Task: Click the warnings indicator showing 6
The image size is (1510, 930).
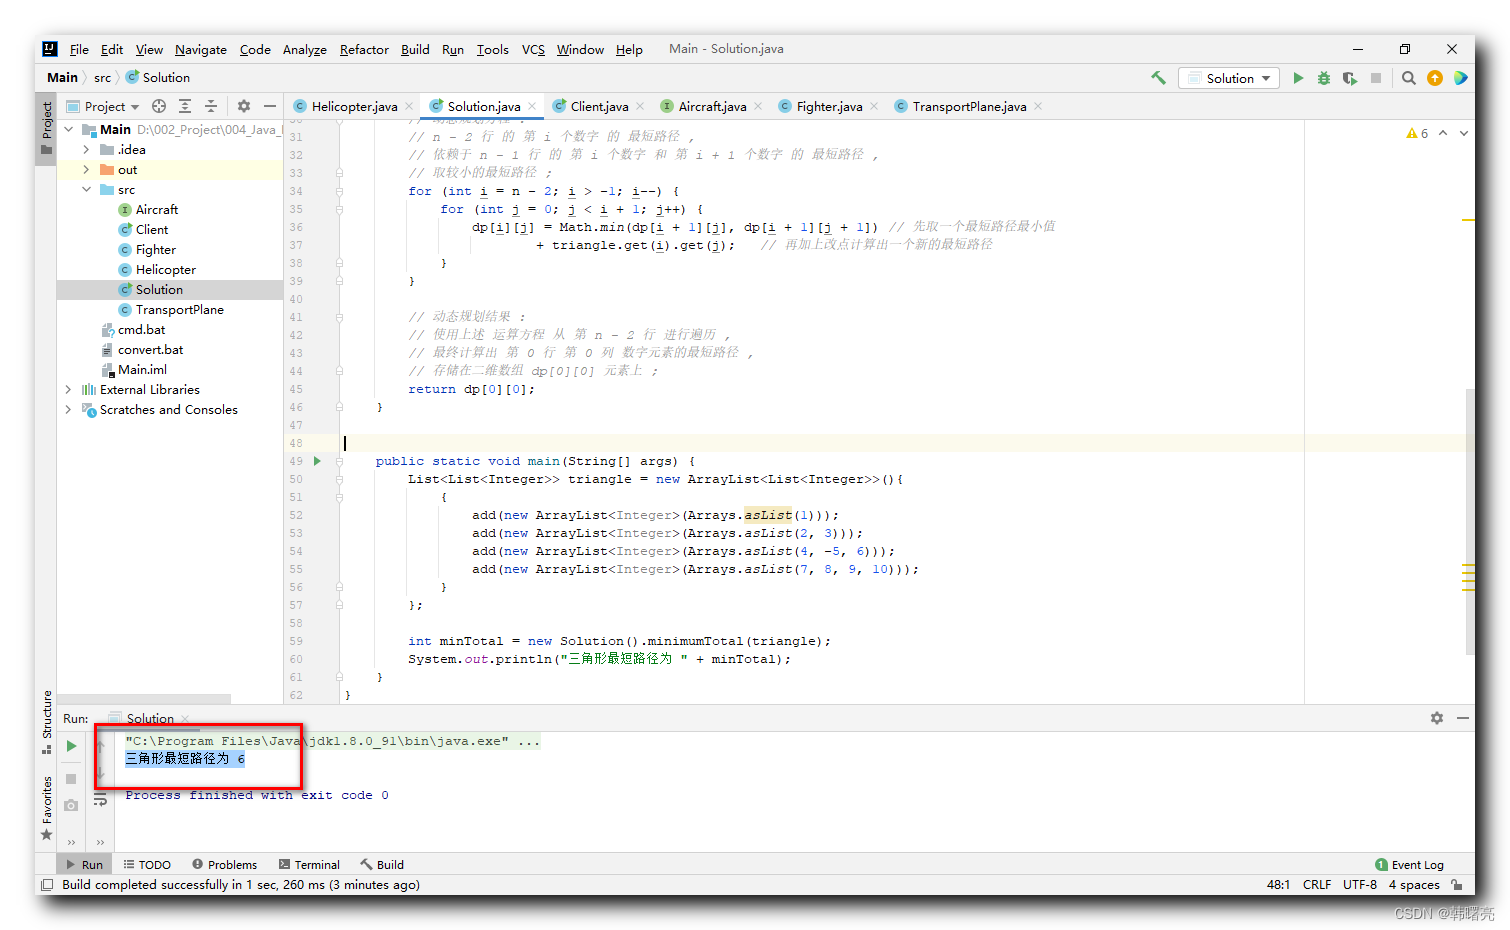Action: (1417, 133)
